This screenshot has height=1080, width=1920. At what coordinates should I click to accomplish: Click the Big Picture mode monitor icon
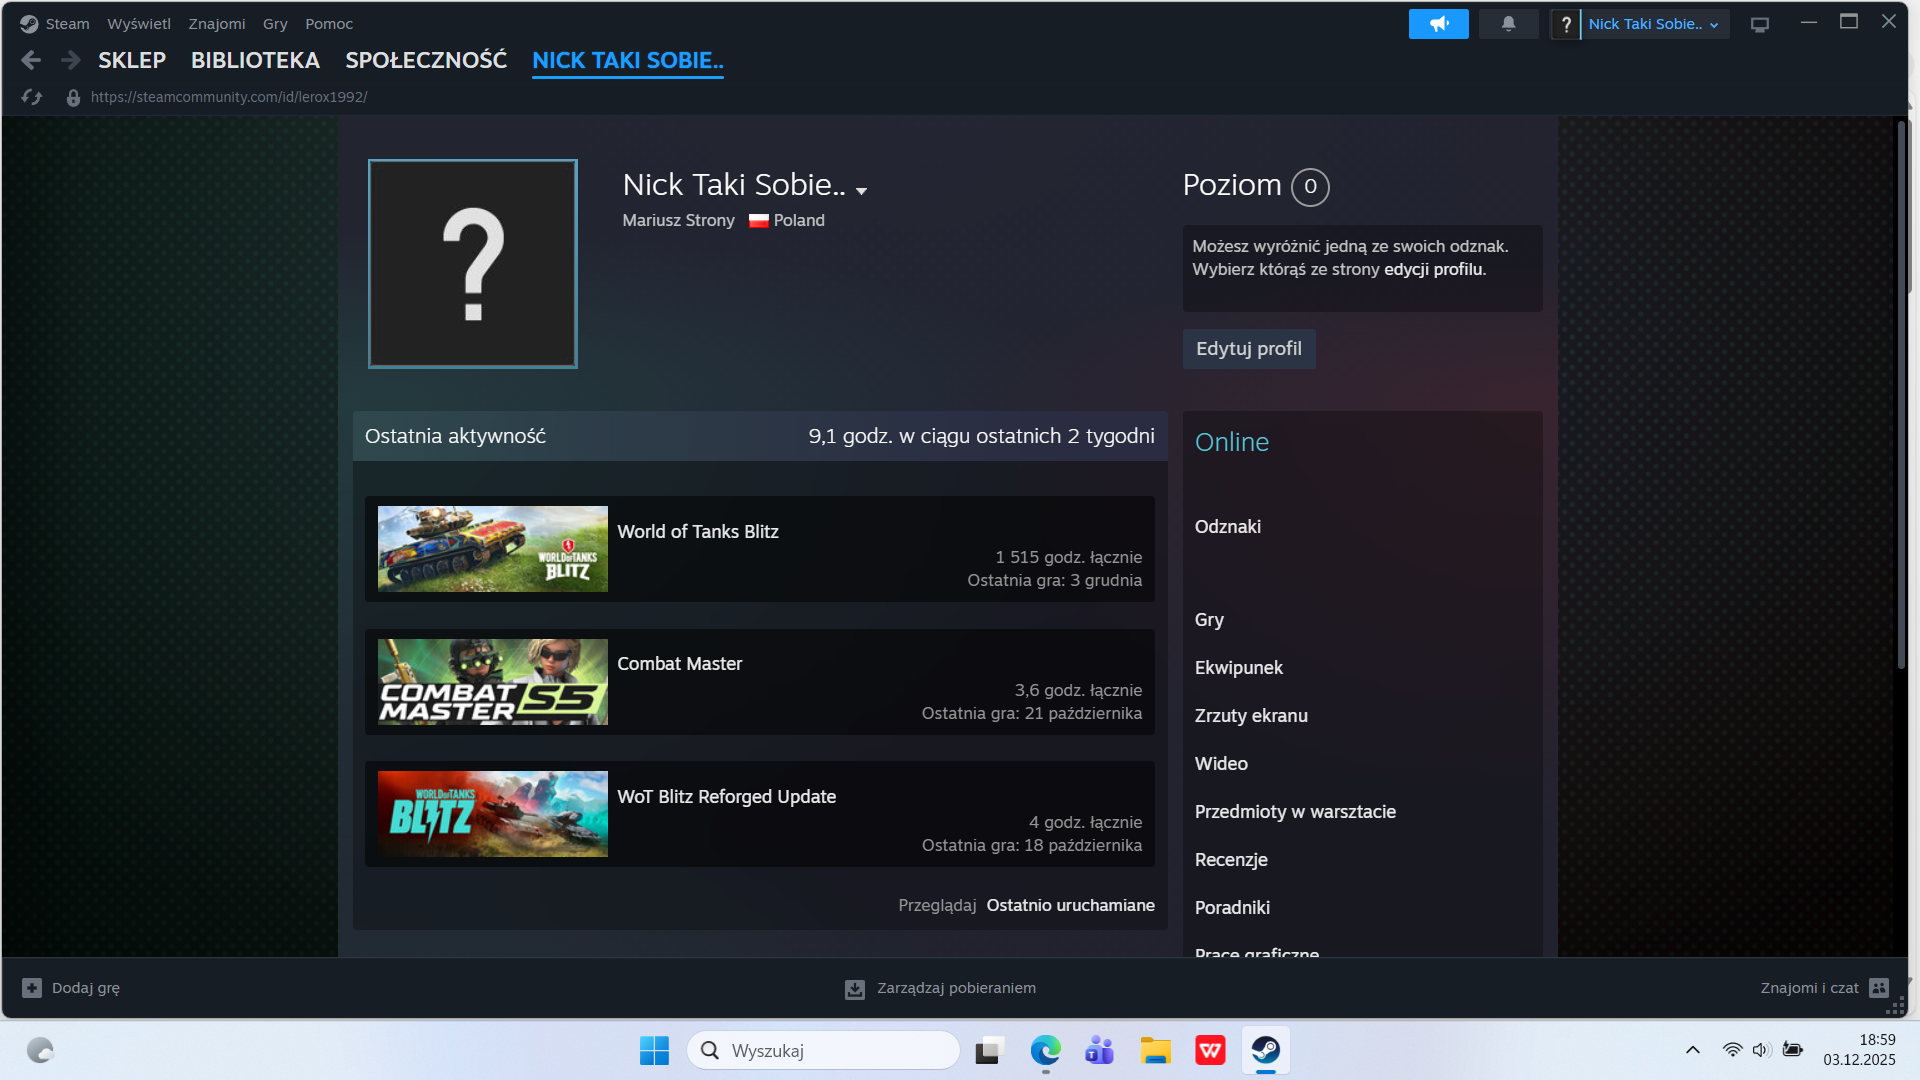coord(1760,25)
